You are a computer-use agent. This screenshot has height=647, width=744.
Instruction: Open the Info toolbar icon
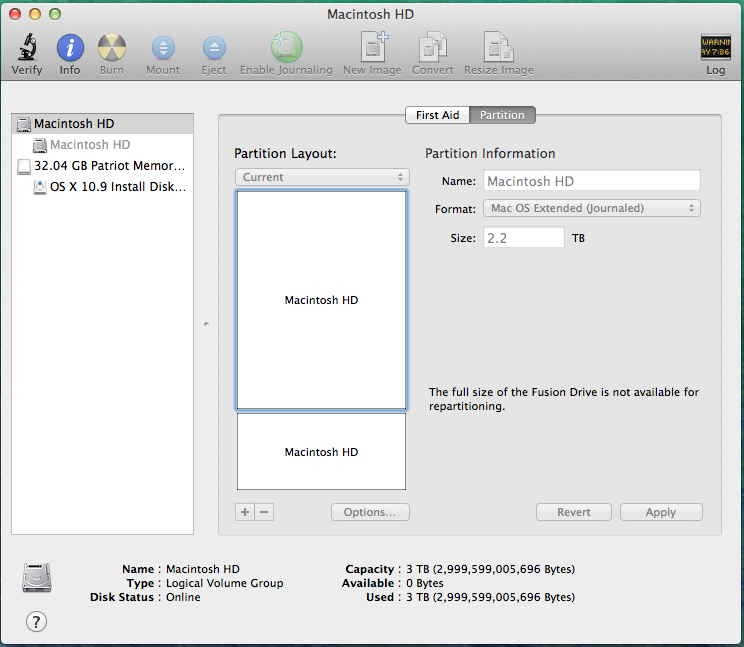70,48
